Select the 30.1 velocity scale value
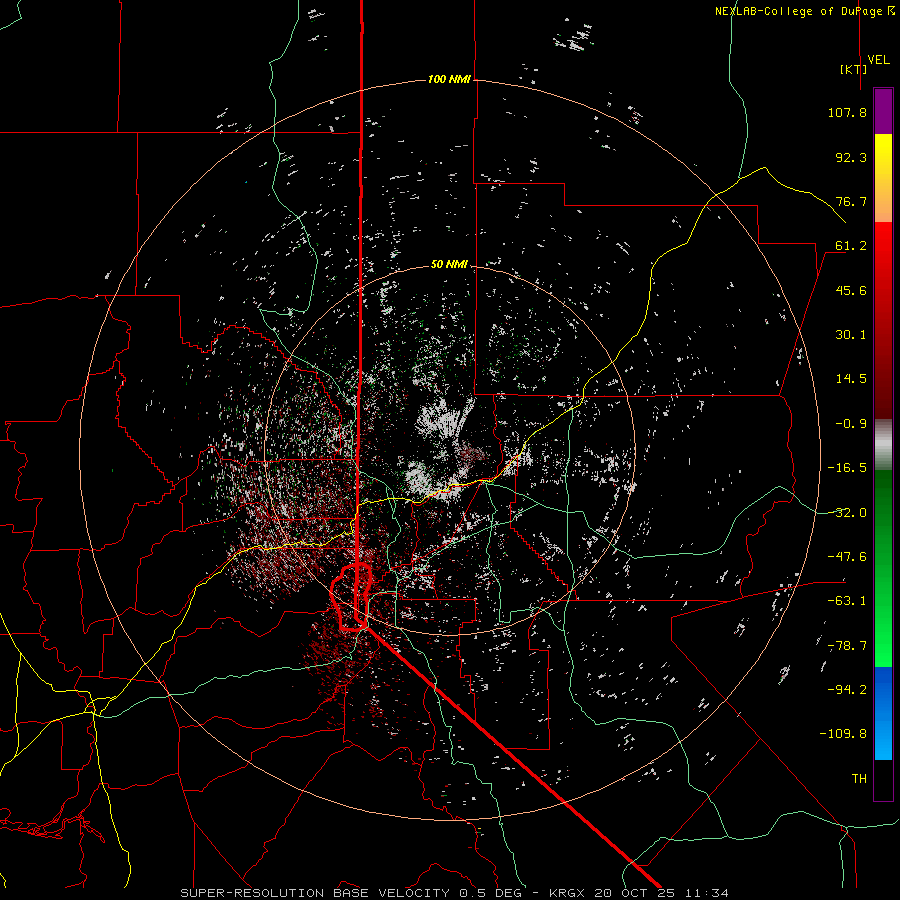900x900 pixels. pyautogui.click(x=851, y=335)
